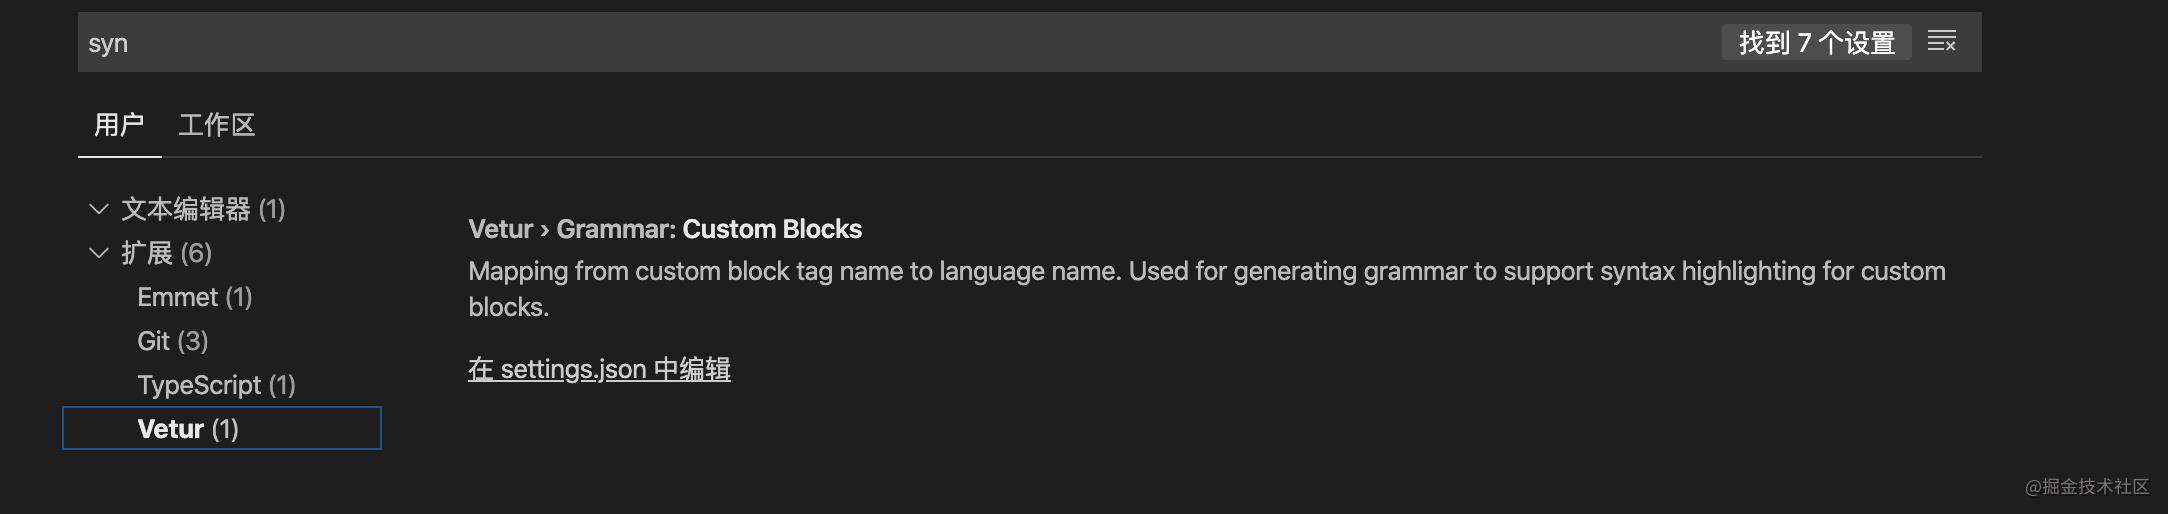
Task: Open the TypeScript (1) settings category
Action: click(x=216, y=385)
